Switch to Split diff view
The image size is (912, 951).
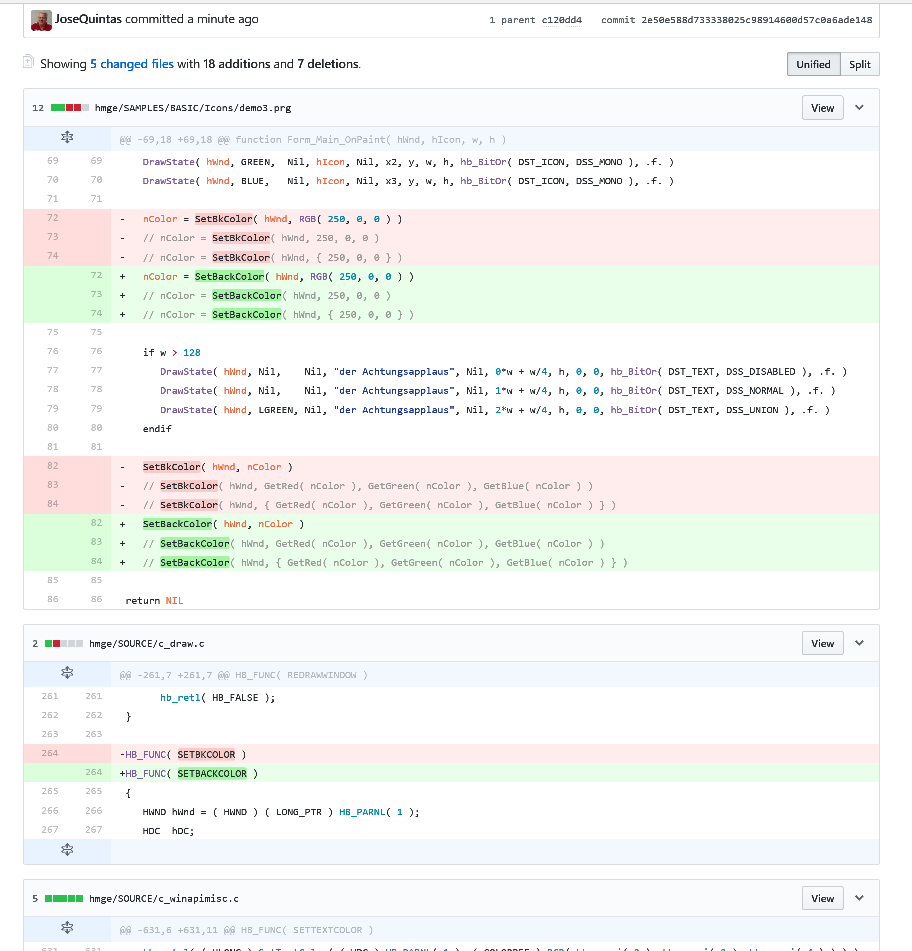pos(859,64)
